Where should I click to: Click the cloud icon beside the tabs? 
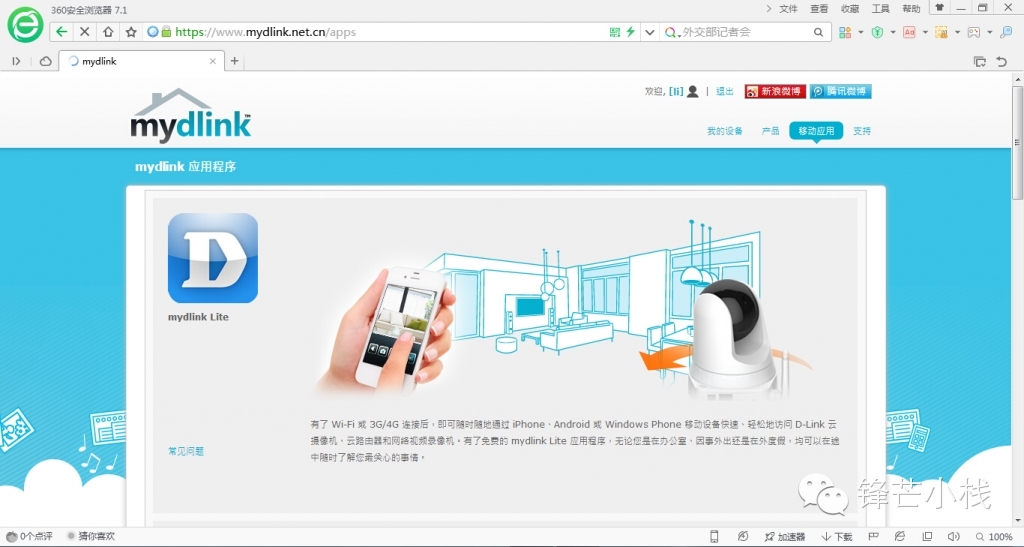[46, 61]
